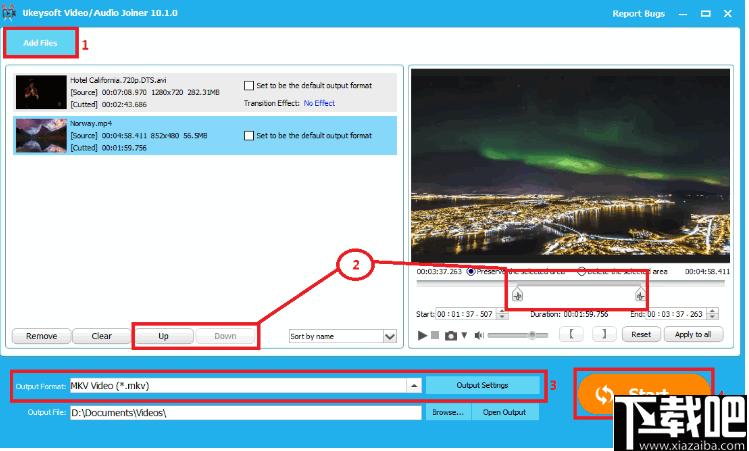
Task: Minimize the Ukeysoft window
Action: click(x=683, y=14)
